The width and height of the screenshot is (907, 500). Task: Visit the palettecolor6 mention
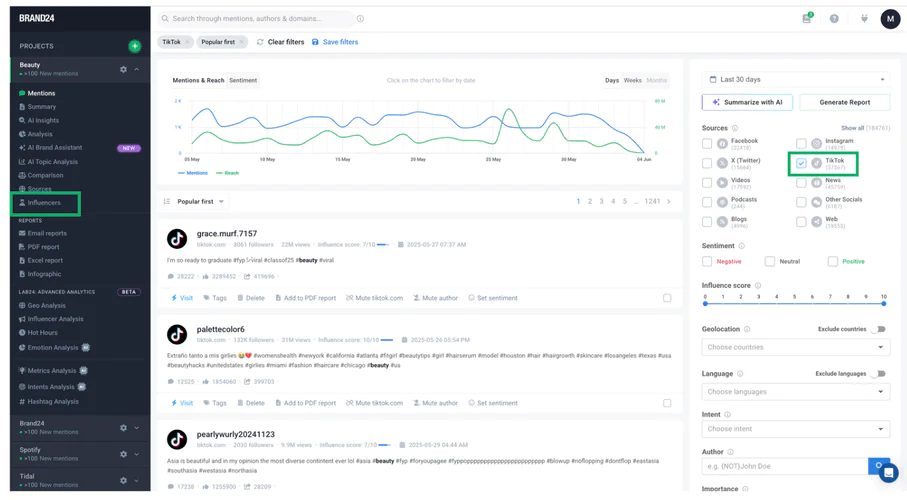[x=182, y=403]
